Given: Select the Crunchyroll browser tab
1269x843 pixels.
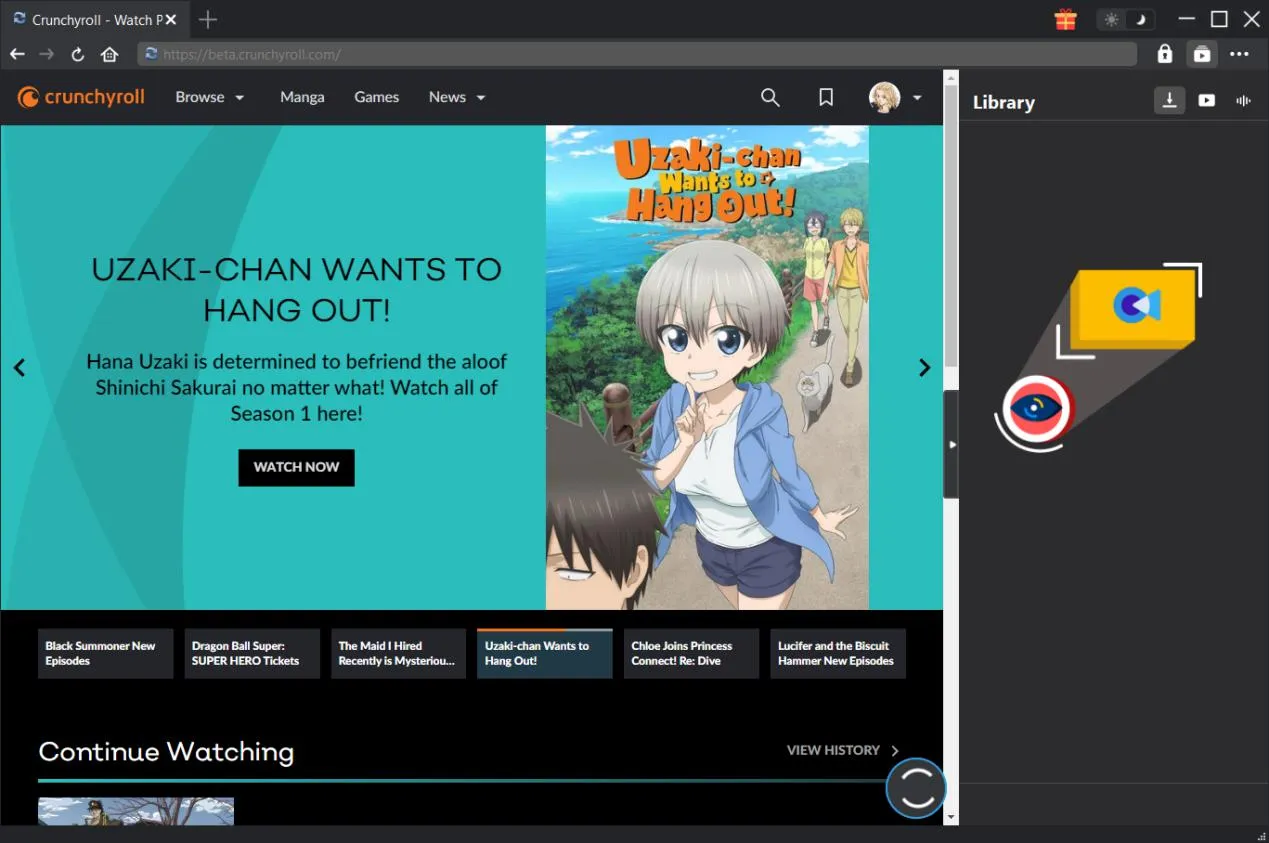Looking at the screenshot, I should (88, 19).
